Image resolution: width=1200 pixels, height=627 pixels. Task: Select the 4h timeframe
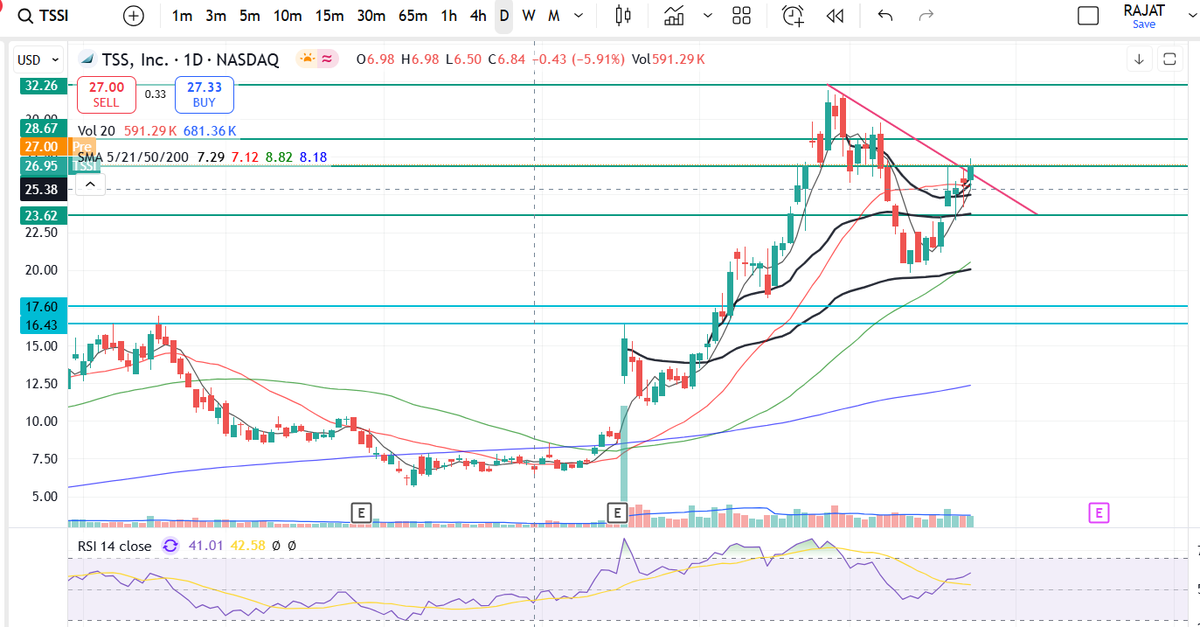point(478,16)
